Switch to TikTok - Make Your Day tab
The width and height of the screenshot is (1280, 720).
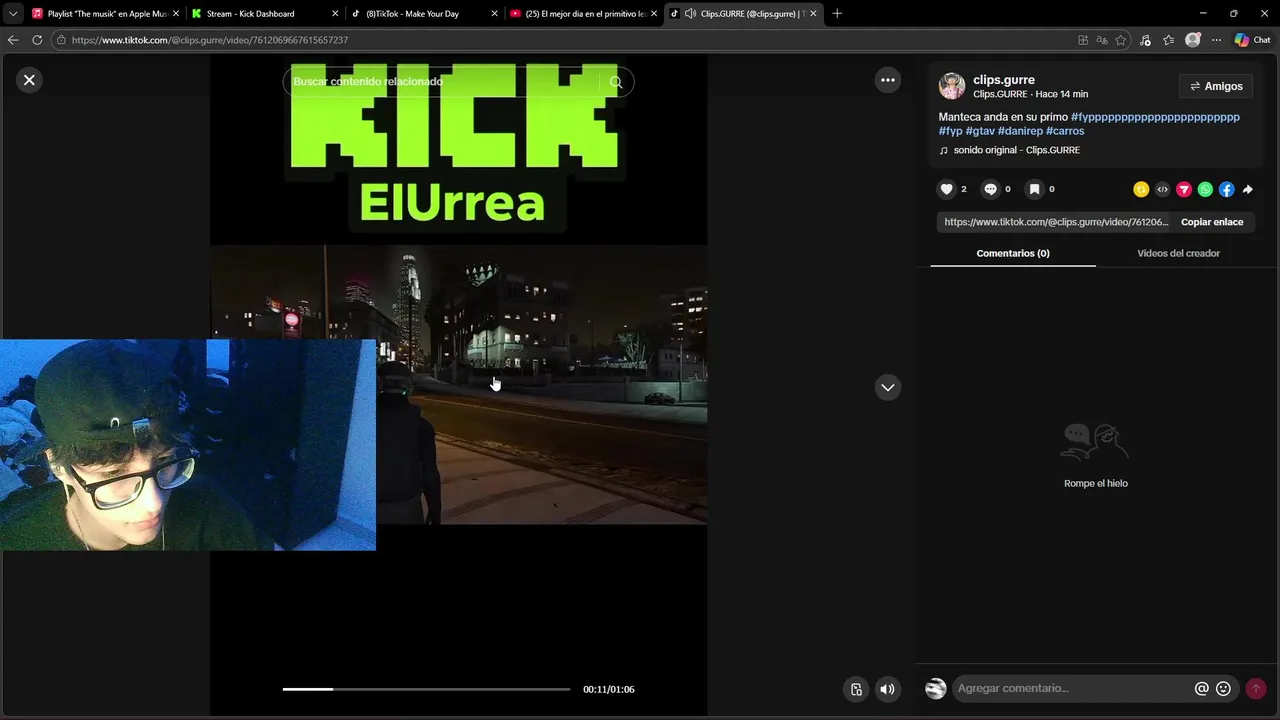coord(423,14)
